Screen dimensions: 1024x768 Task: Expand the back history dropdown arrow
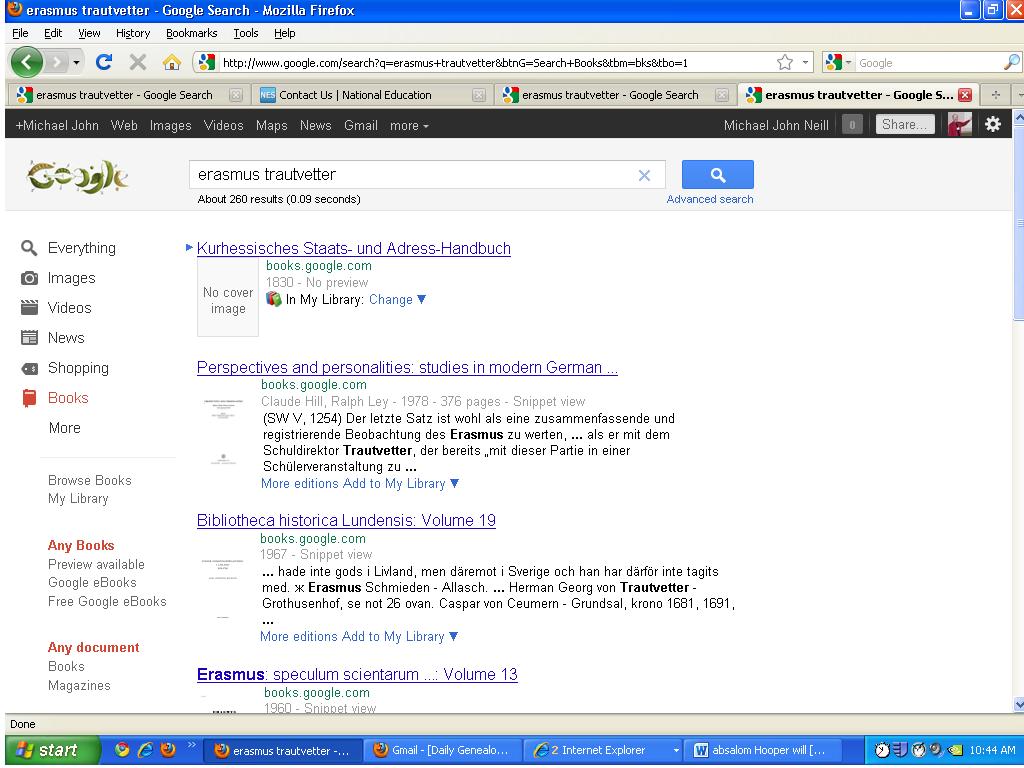pos(76,63)
